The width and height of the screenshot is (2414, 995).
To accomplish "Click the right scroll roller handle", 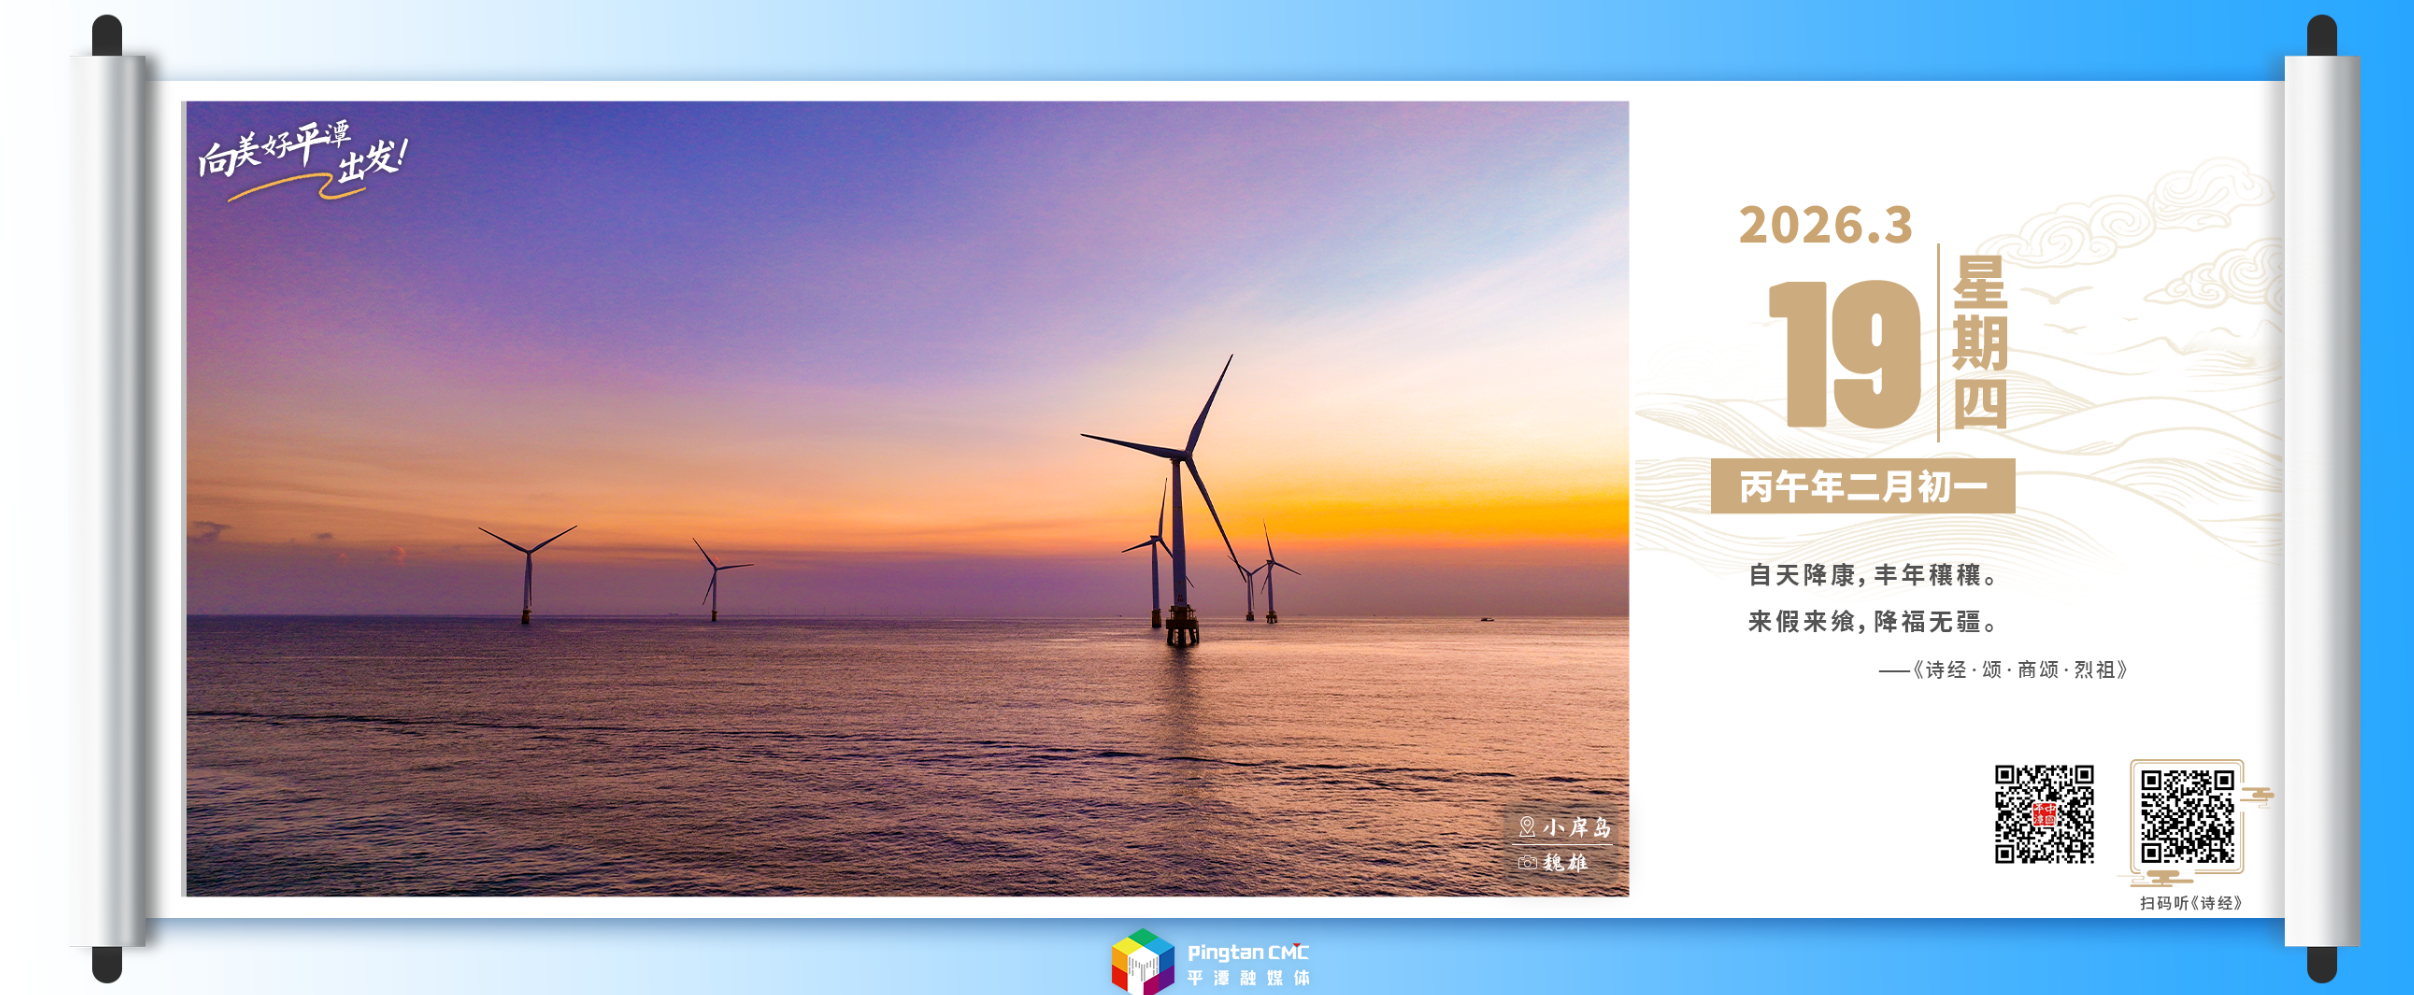I will pyautogui.click(x=2321, y=500).
